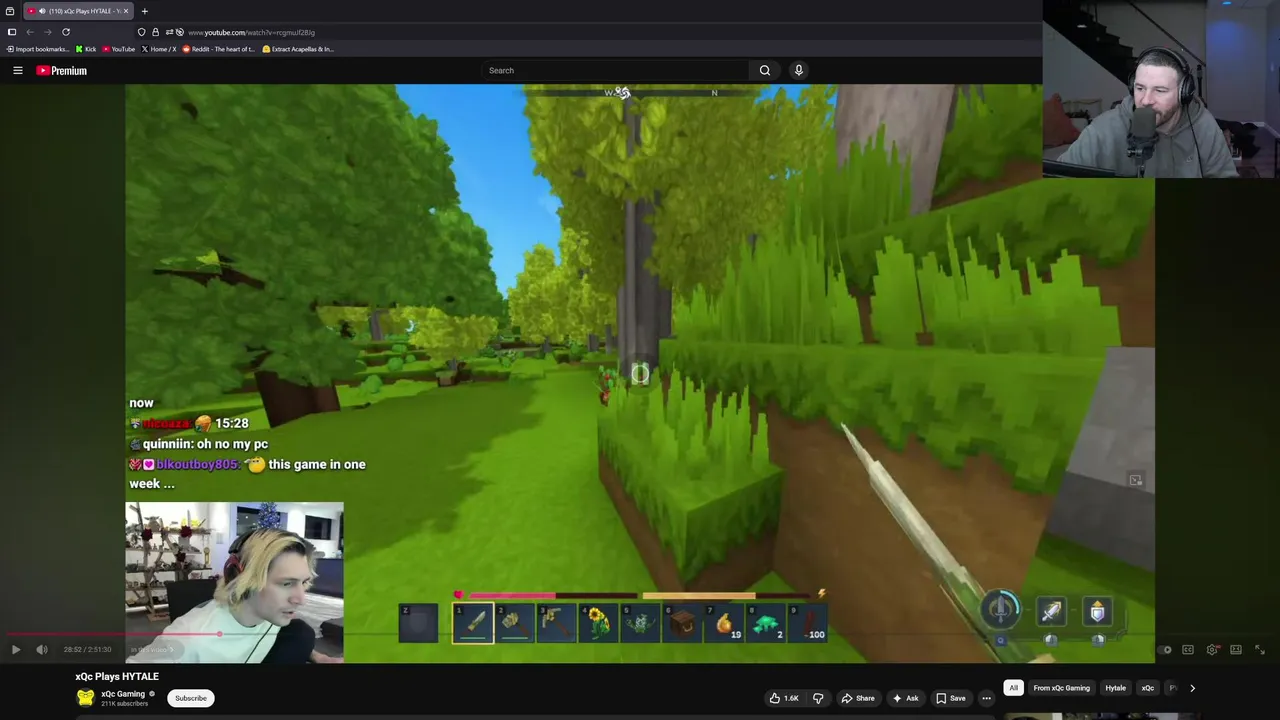This screenshot has width=1280, height=720.
Task: Open a new browser tab with plus
Action: (144, 11)
